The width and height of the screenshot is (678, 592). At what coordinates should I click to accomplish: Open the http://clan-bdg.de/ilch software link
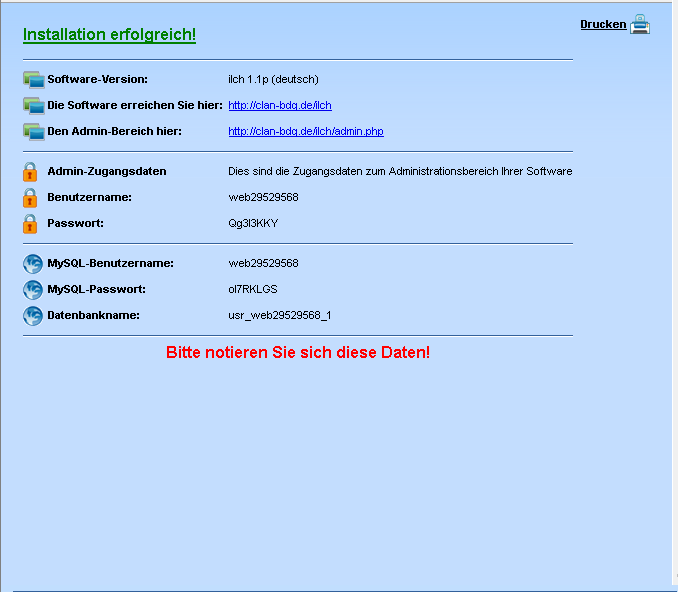(280, 105)
